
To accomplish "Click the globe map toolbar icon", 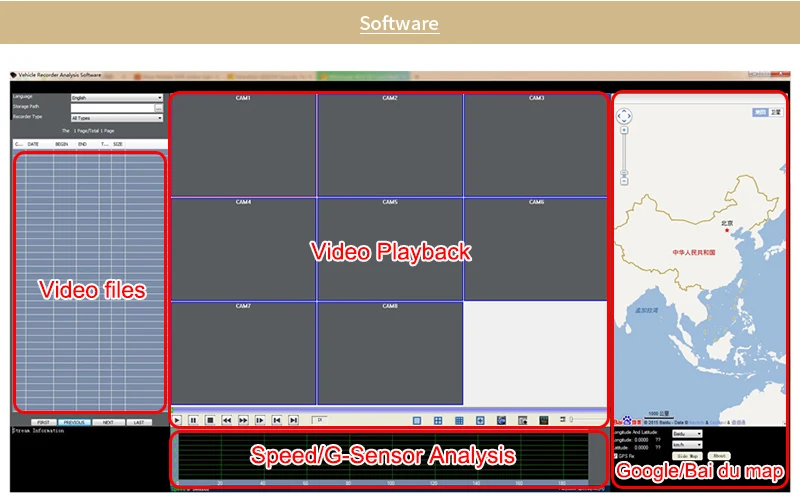I will 502,420.
